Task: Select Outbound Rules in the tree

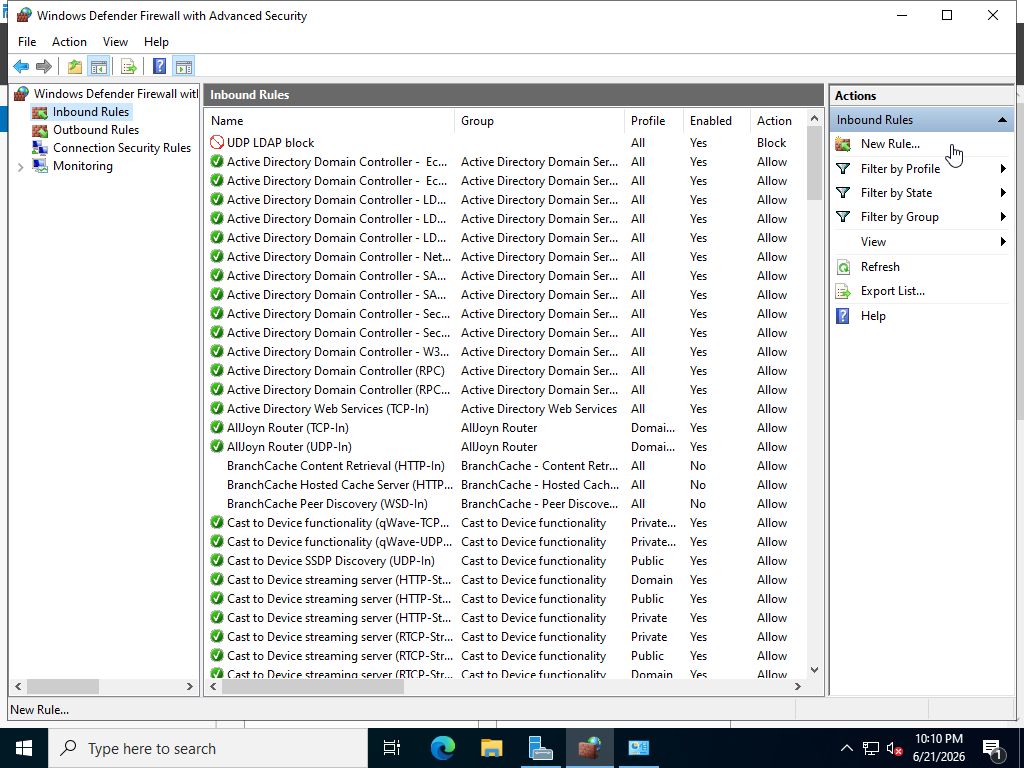Action: 96,130
